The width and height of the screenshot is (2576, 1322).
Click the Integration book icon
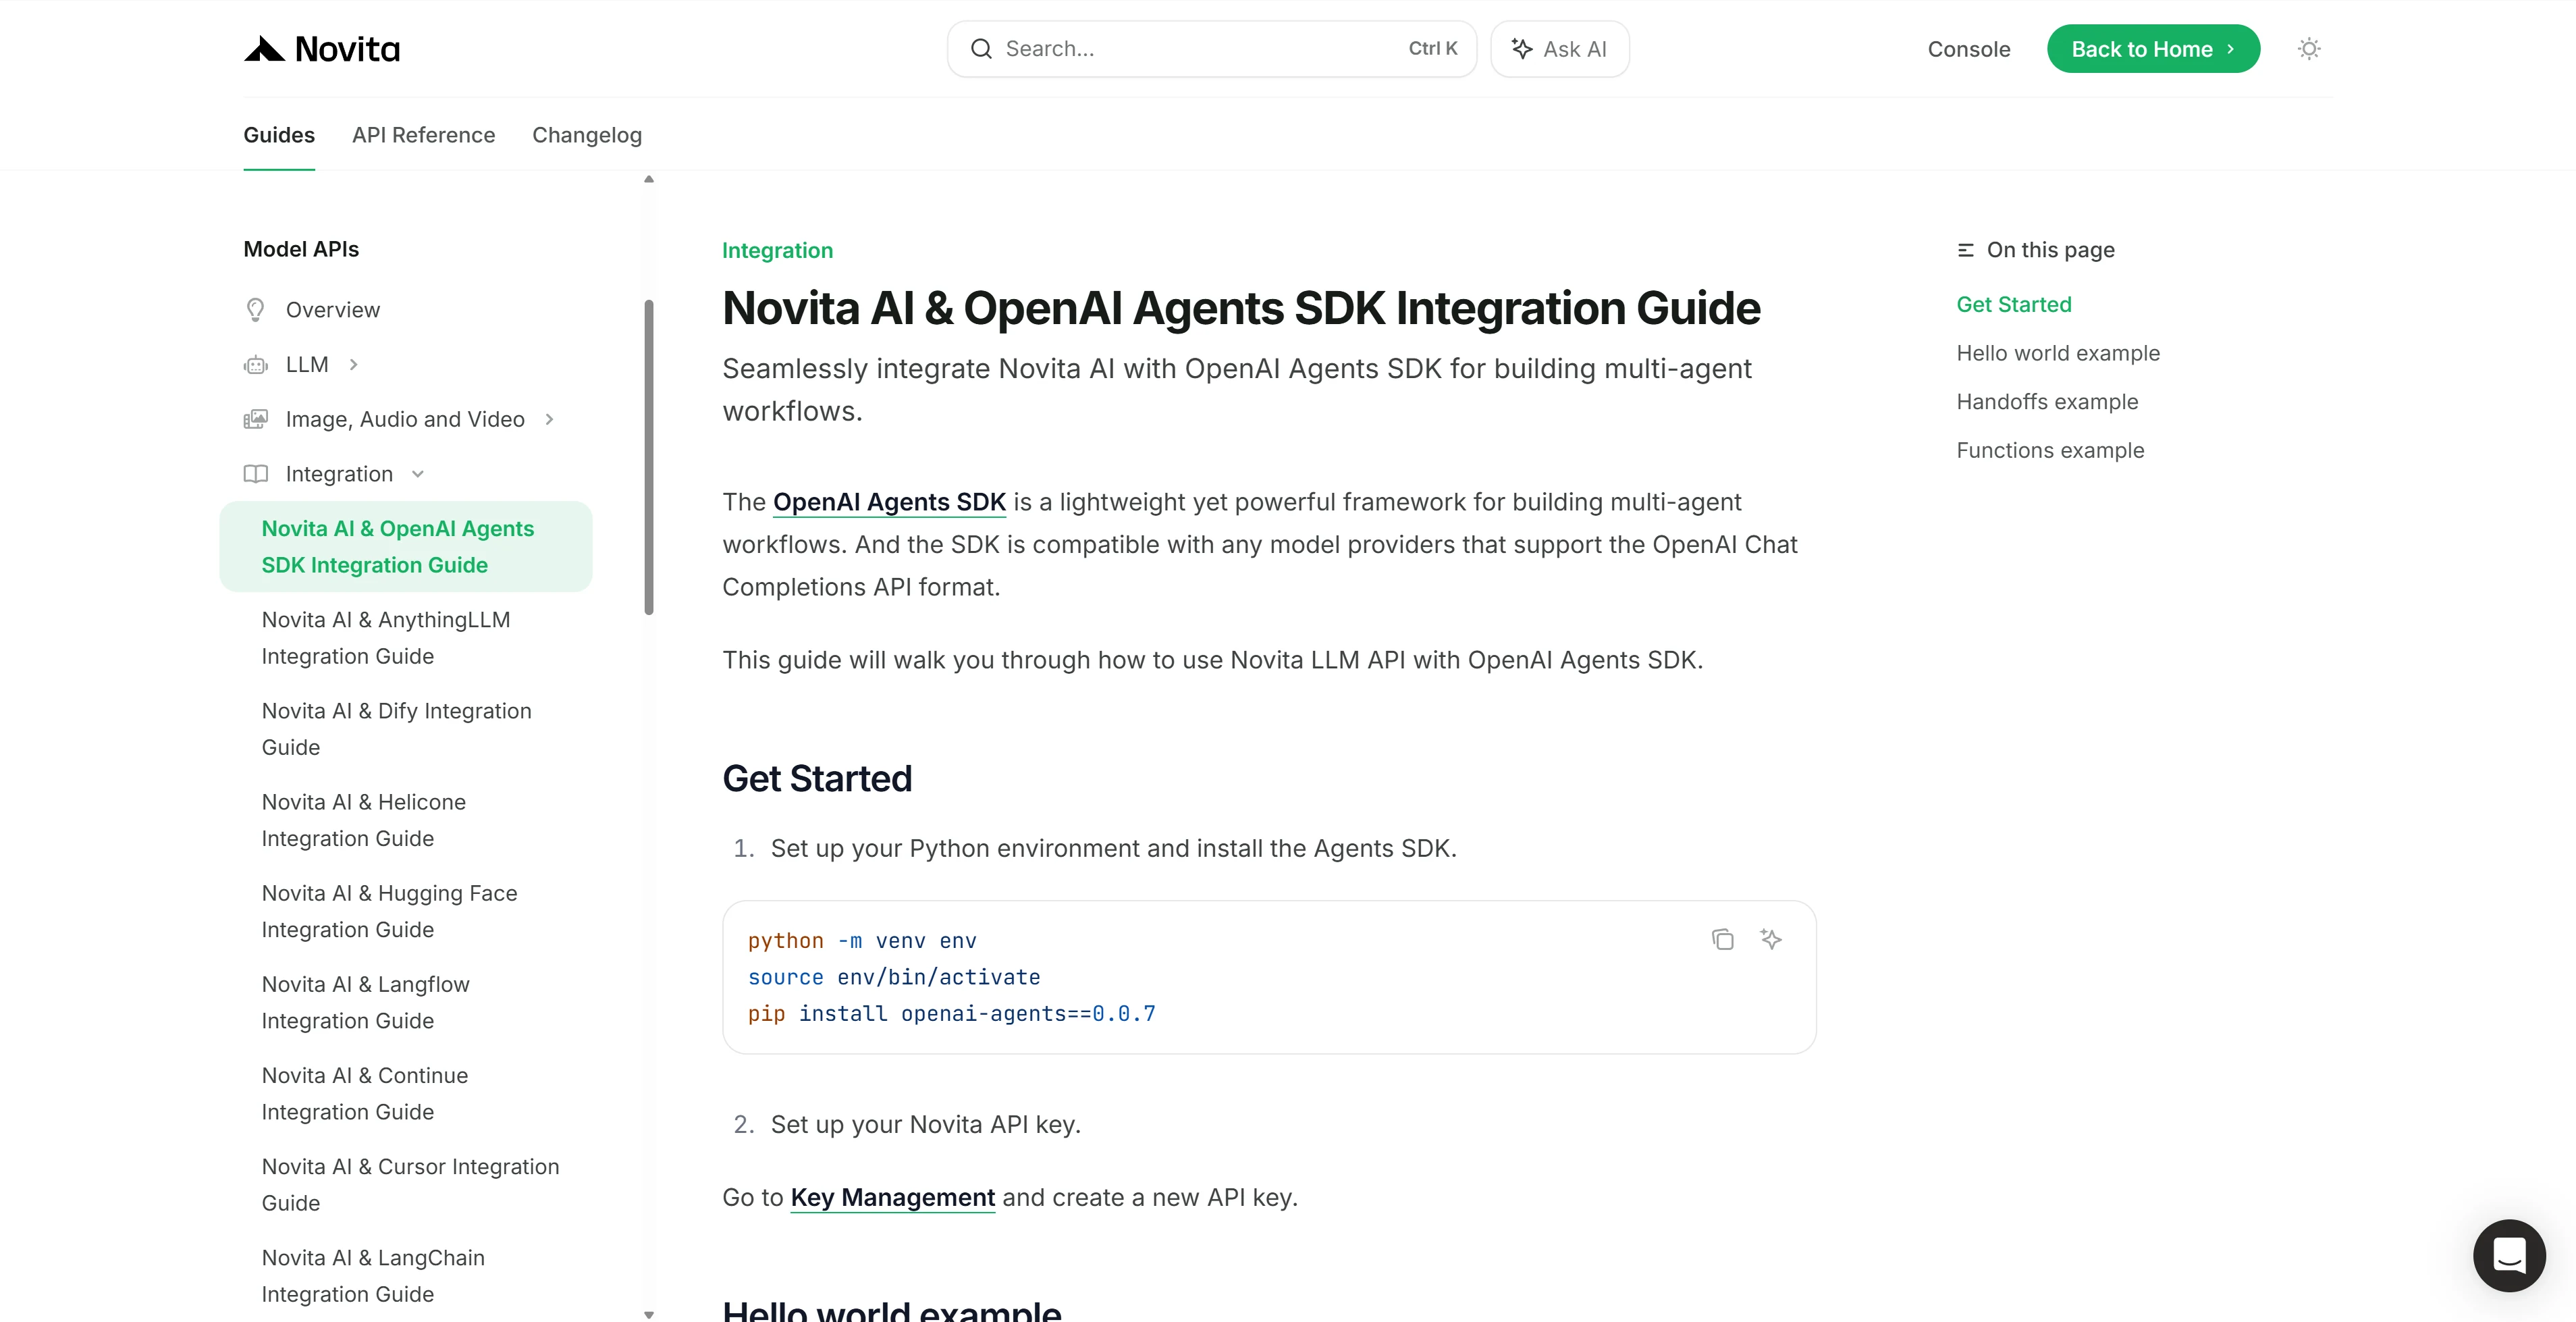pos(256,474)
